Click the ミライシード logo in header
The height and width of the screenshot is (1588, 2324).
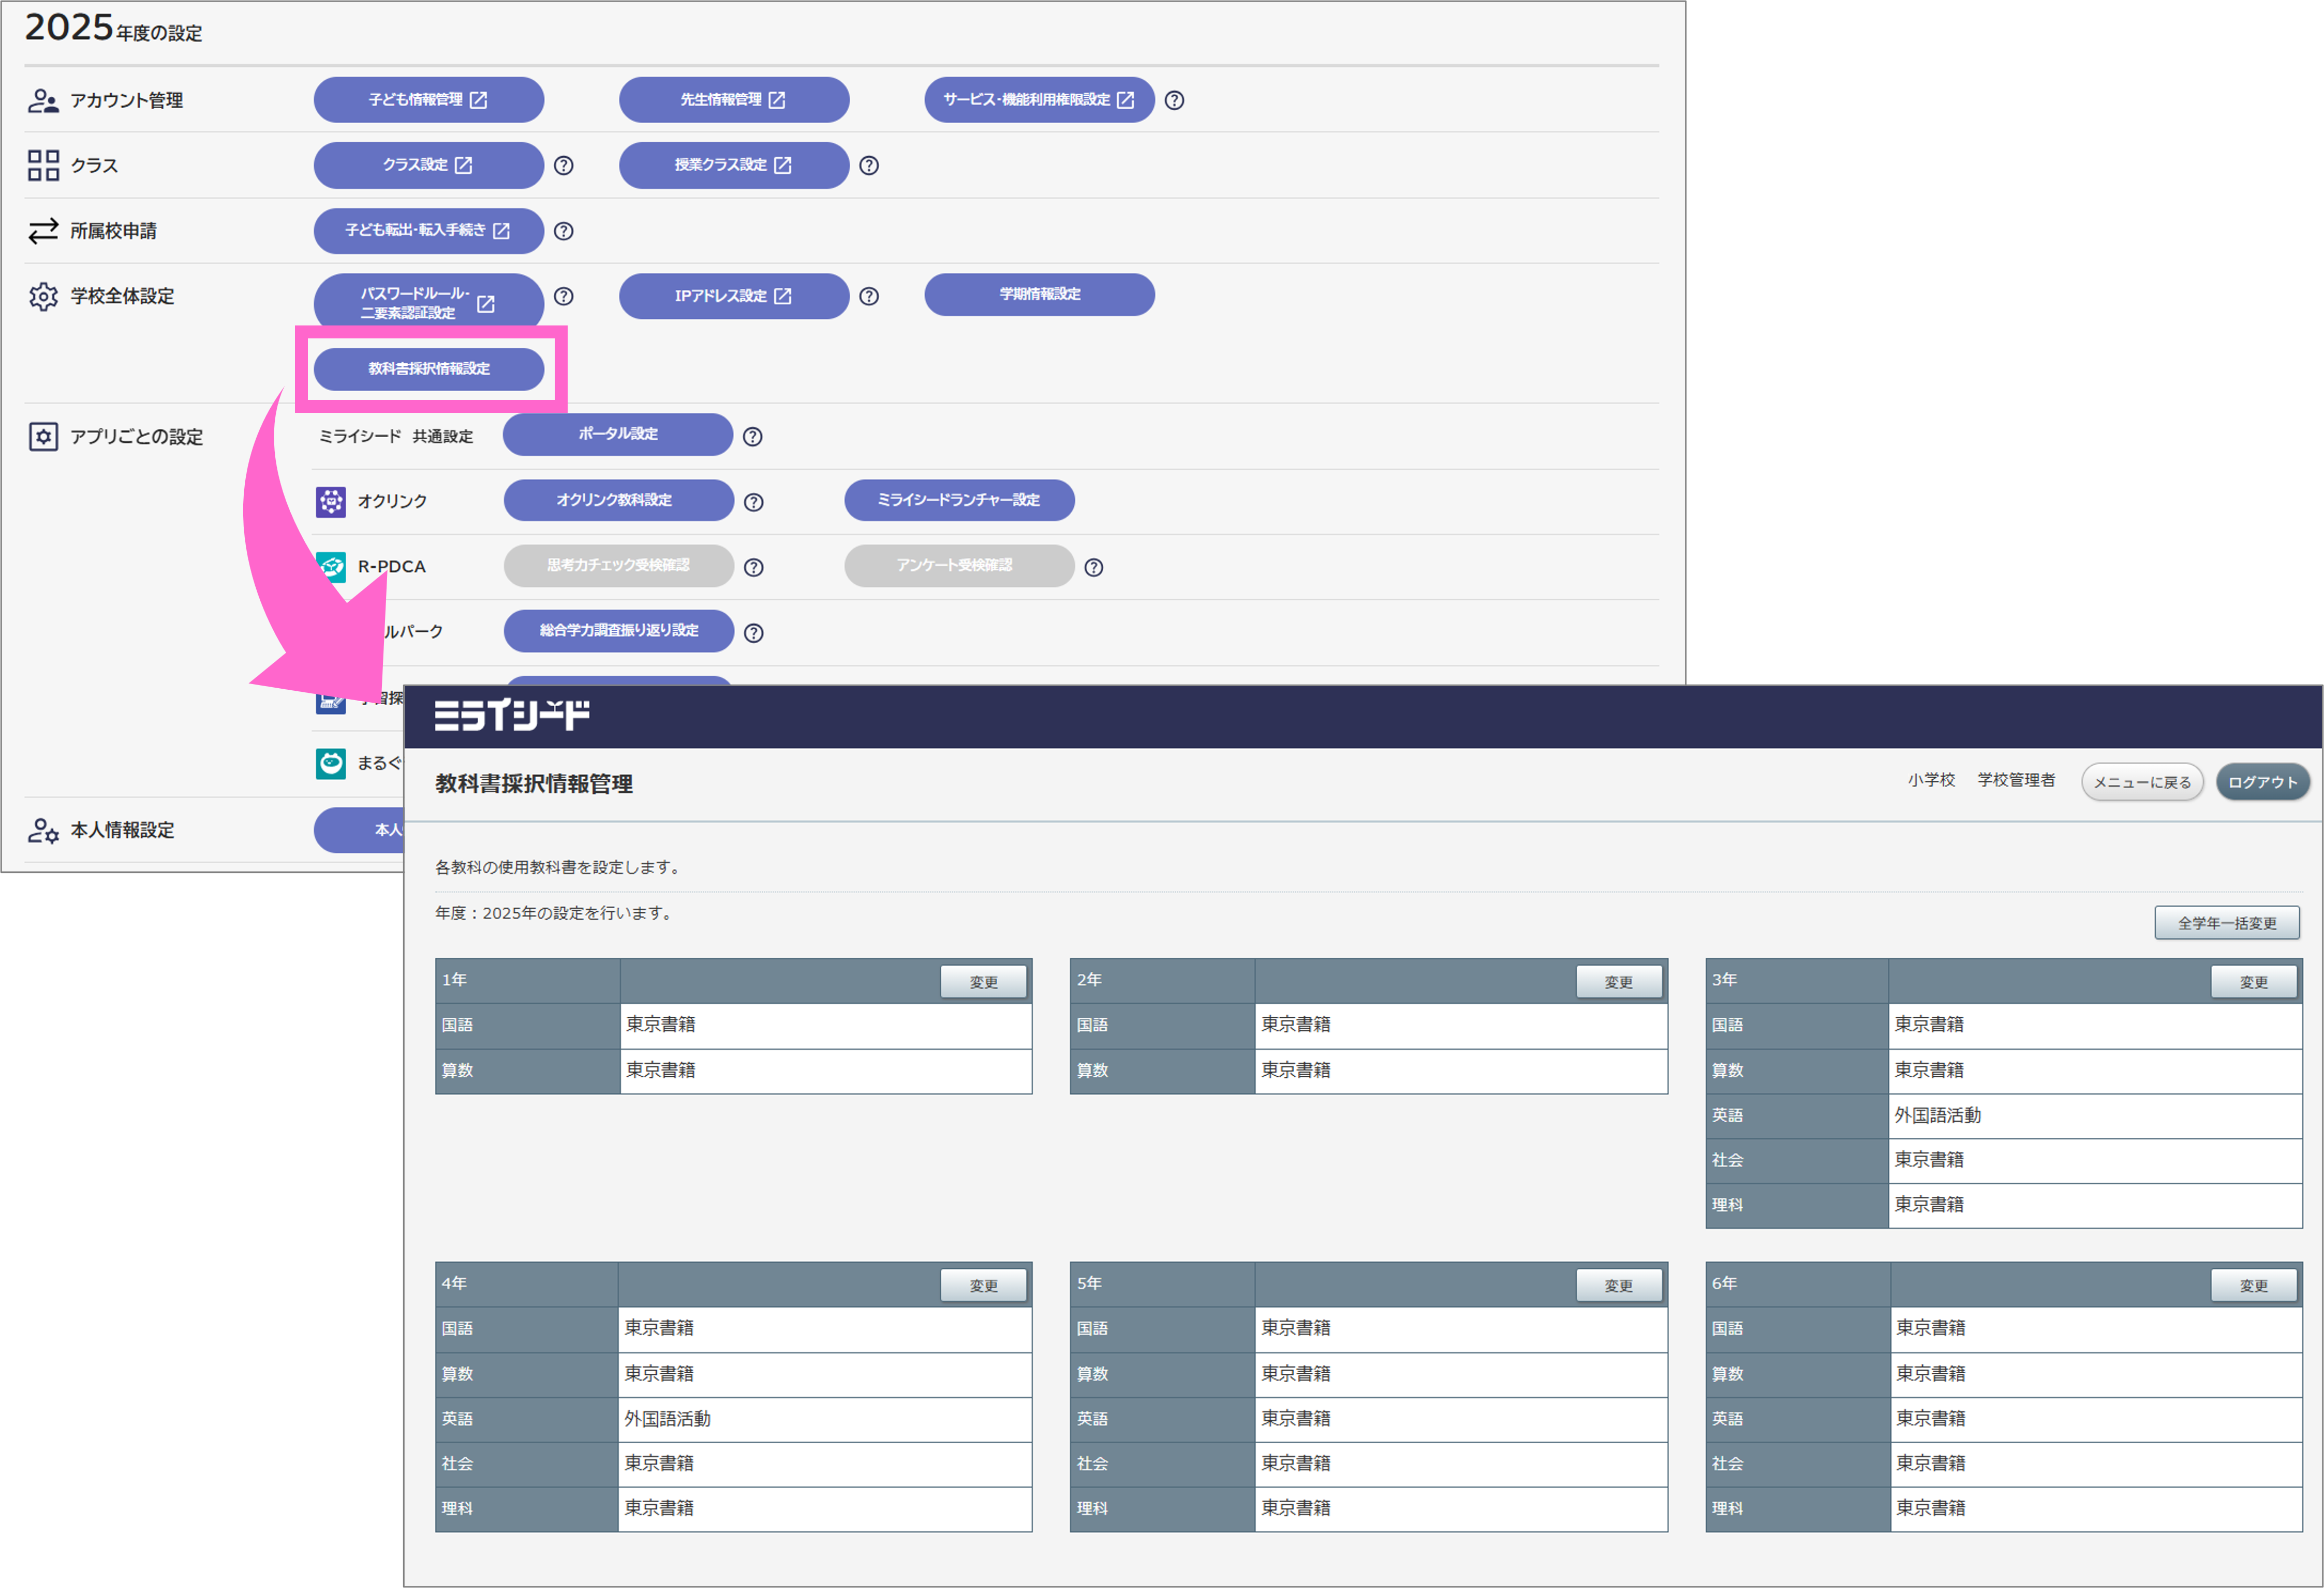[512, 715]
